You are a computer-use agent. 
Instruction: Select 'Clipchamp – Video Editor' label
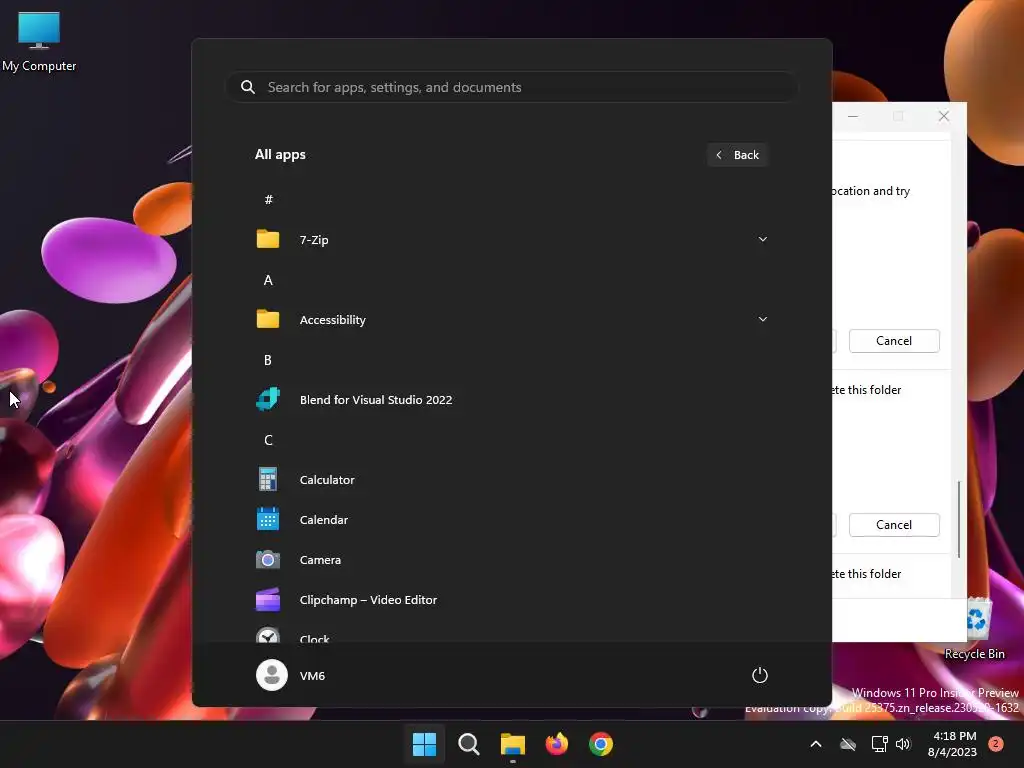point(368,600)
